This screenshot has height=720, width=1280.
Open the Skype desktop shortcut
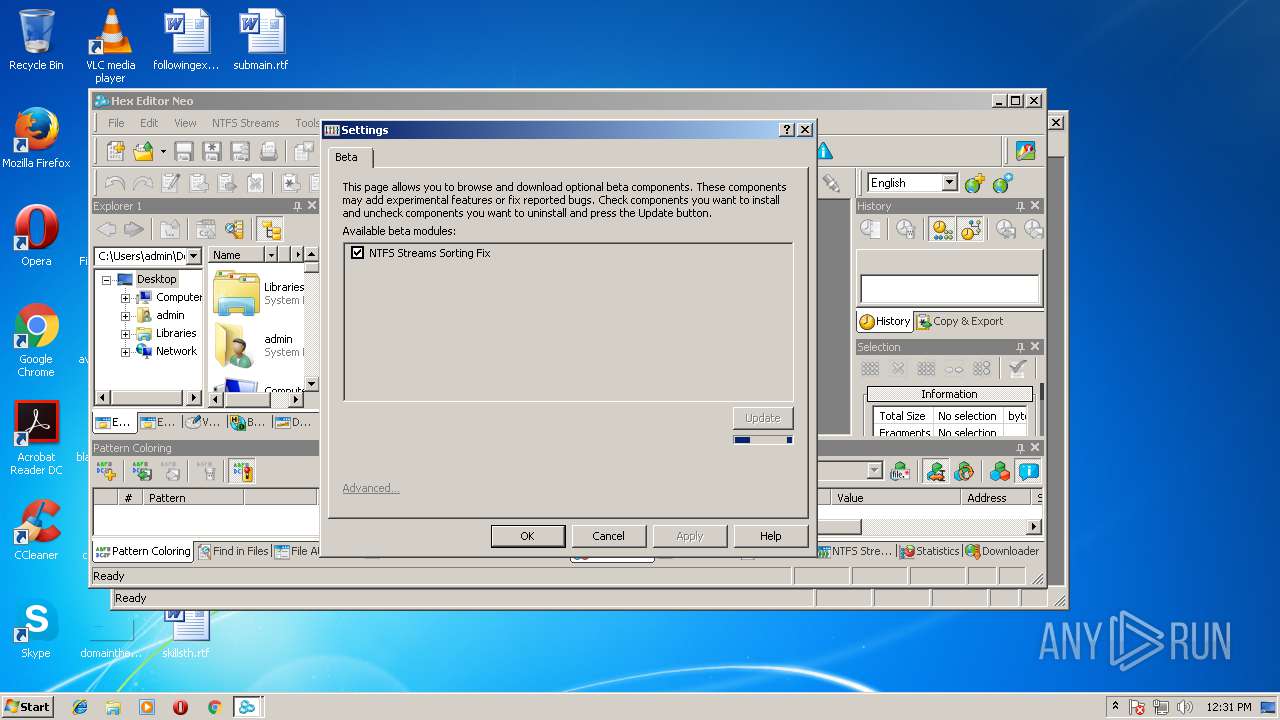point(36,628)
